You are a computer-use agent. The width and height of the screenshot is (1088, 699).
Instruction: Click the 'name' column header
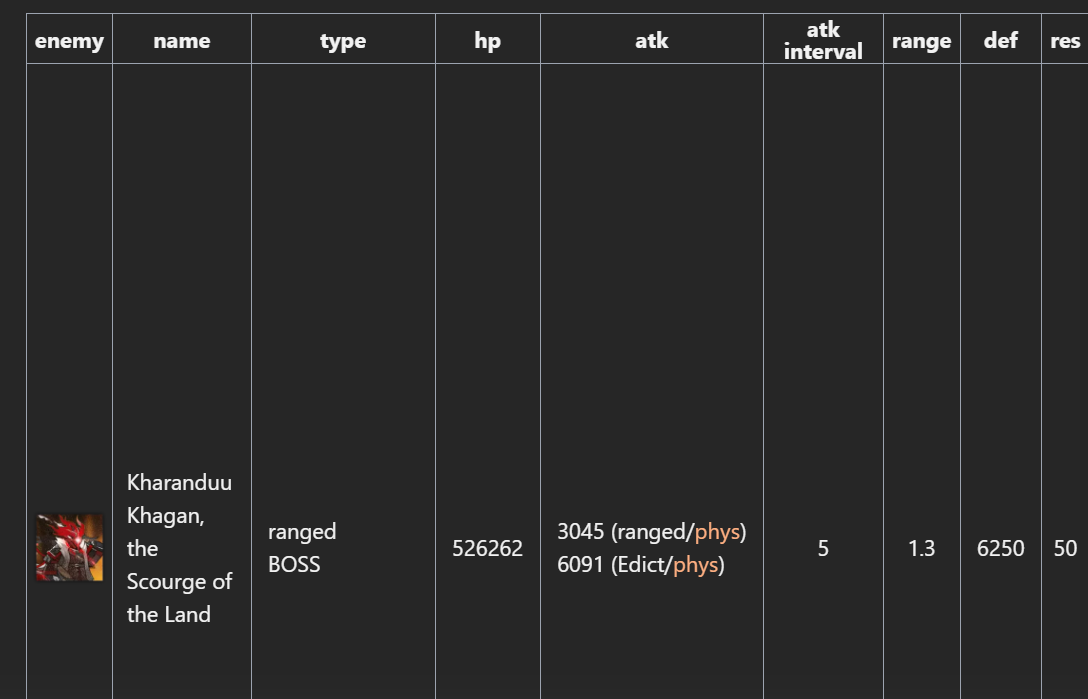coord(182,41)
